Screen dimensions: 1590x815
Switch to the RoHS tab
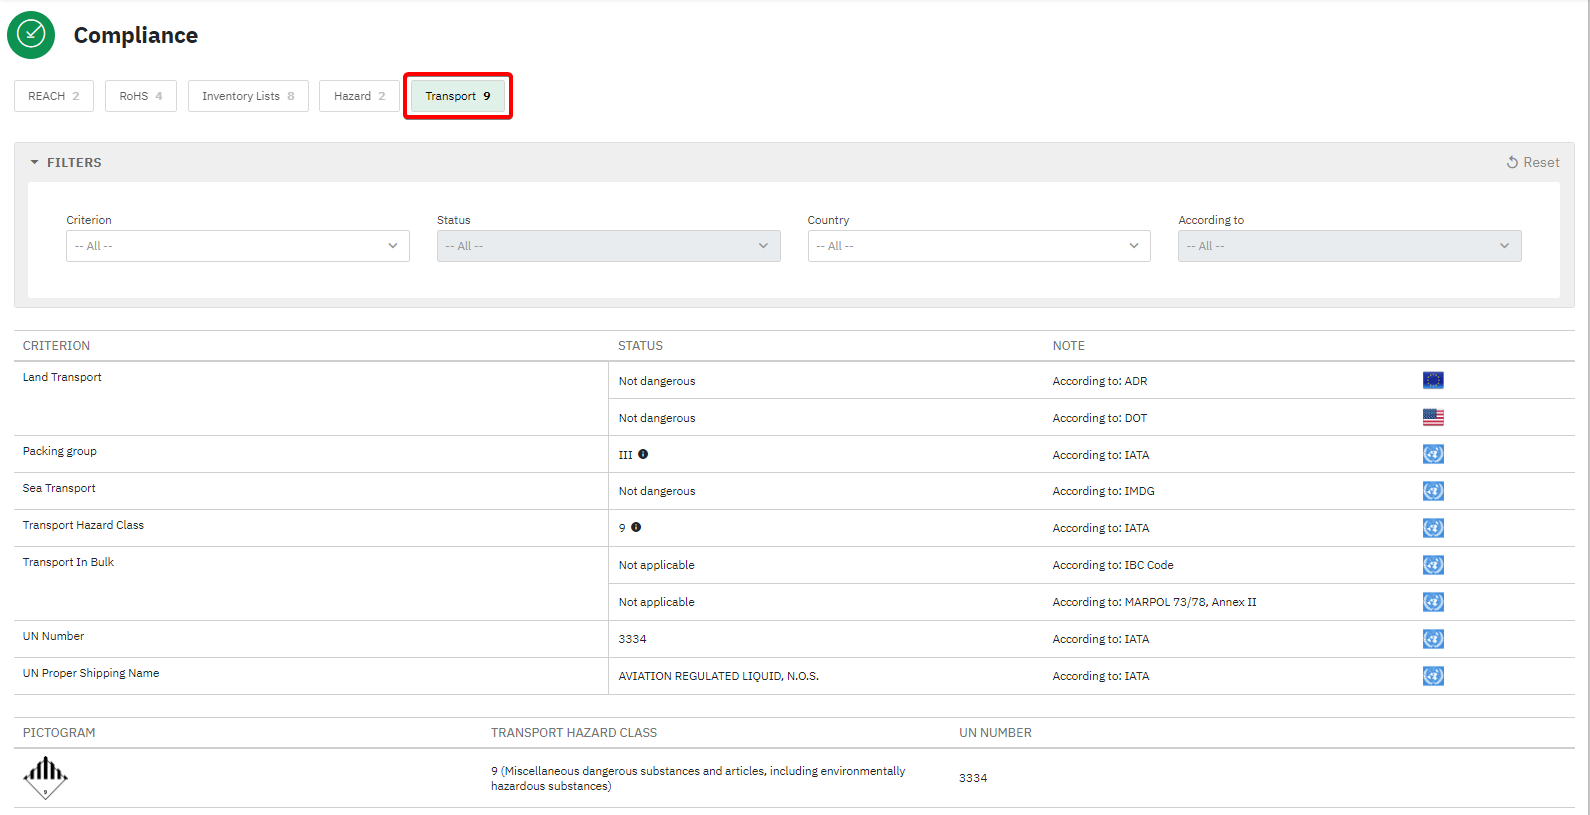[x=140, y=96]
